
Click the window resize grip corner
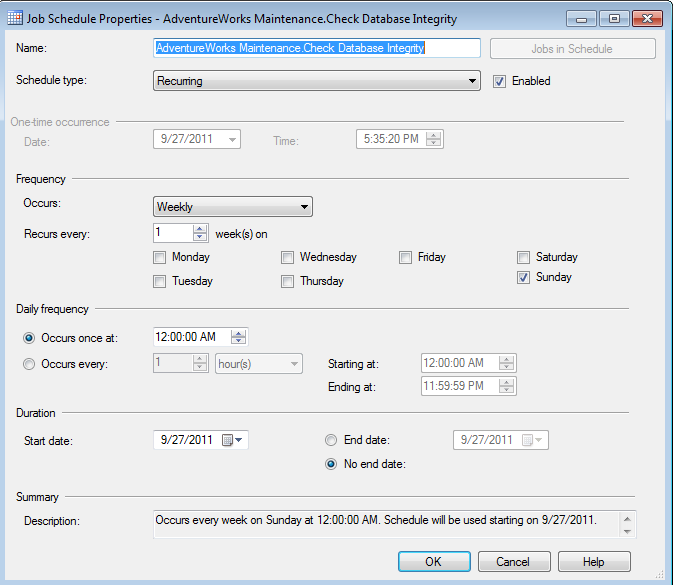tap(660, 575)
